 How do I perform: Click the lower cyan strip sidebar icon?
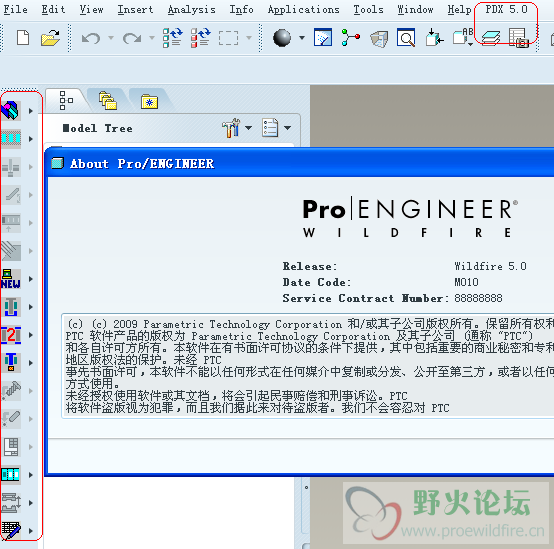11,475
